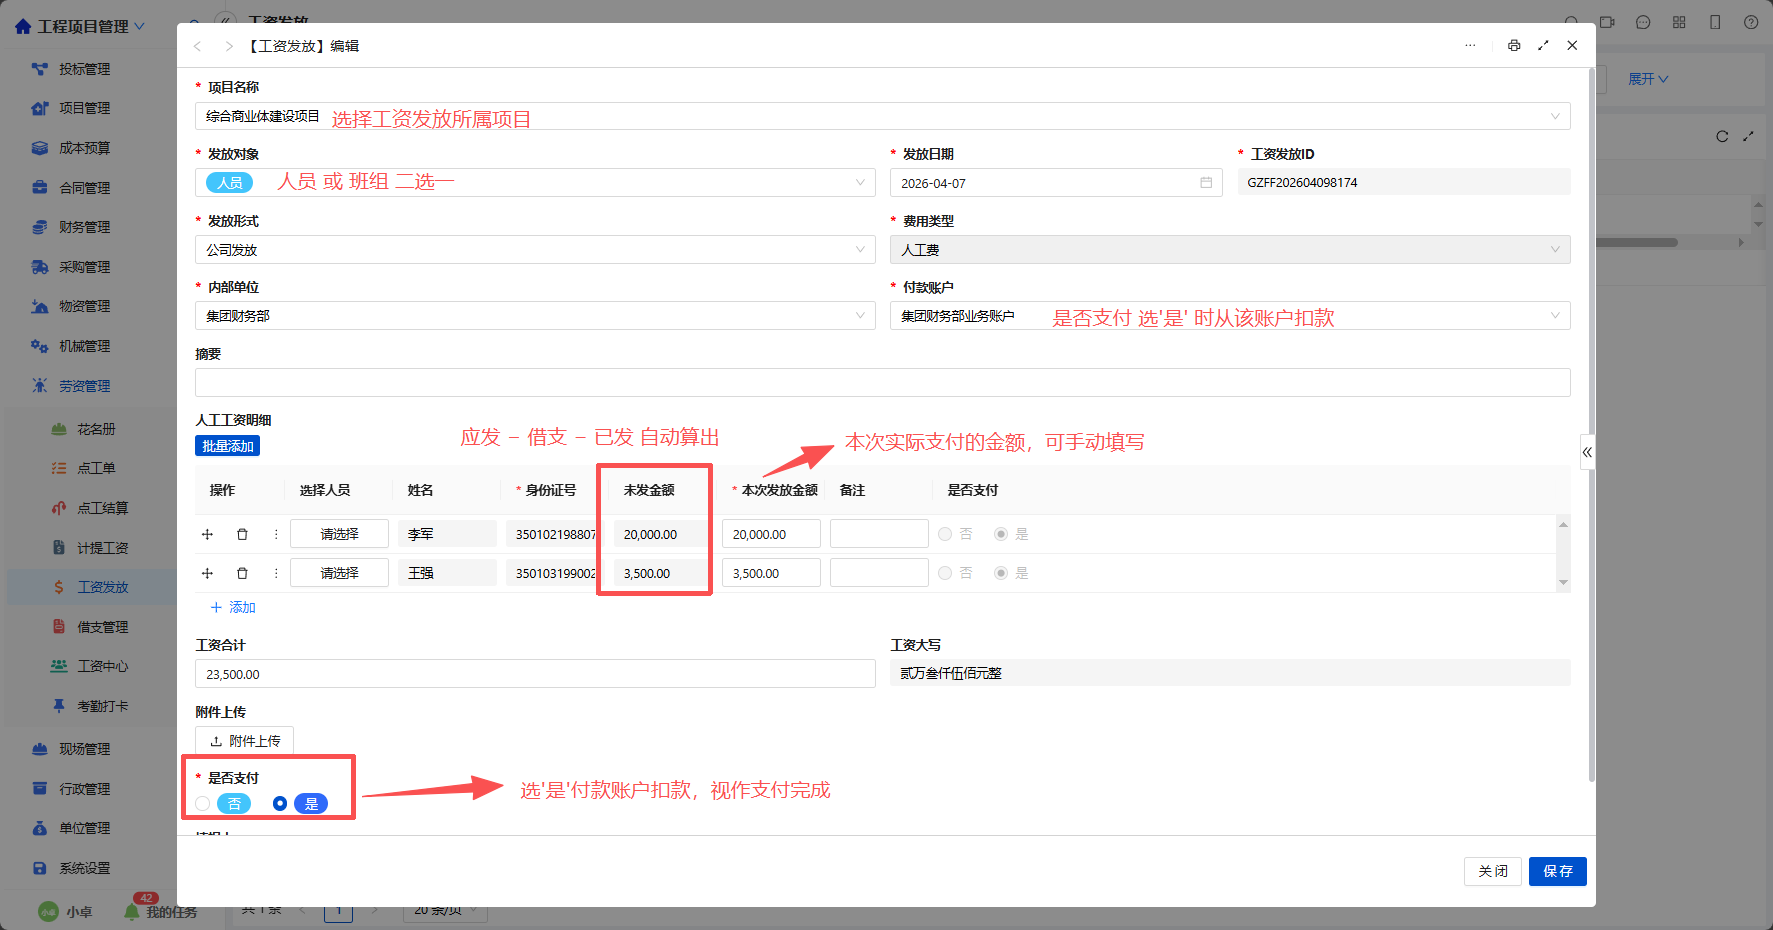
Task: Open 成本预算 in the sidebar
Action: point(84,148)
